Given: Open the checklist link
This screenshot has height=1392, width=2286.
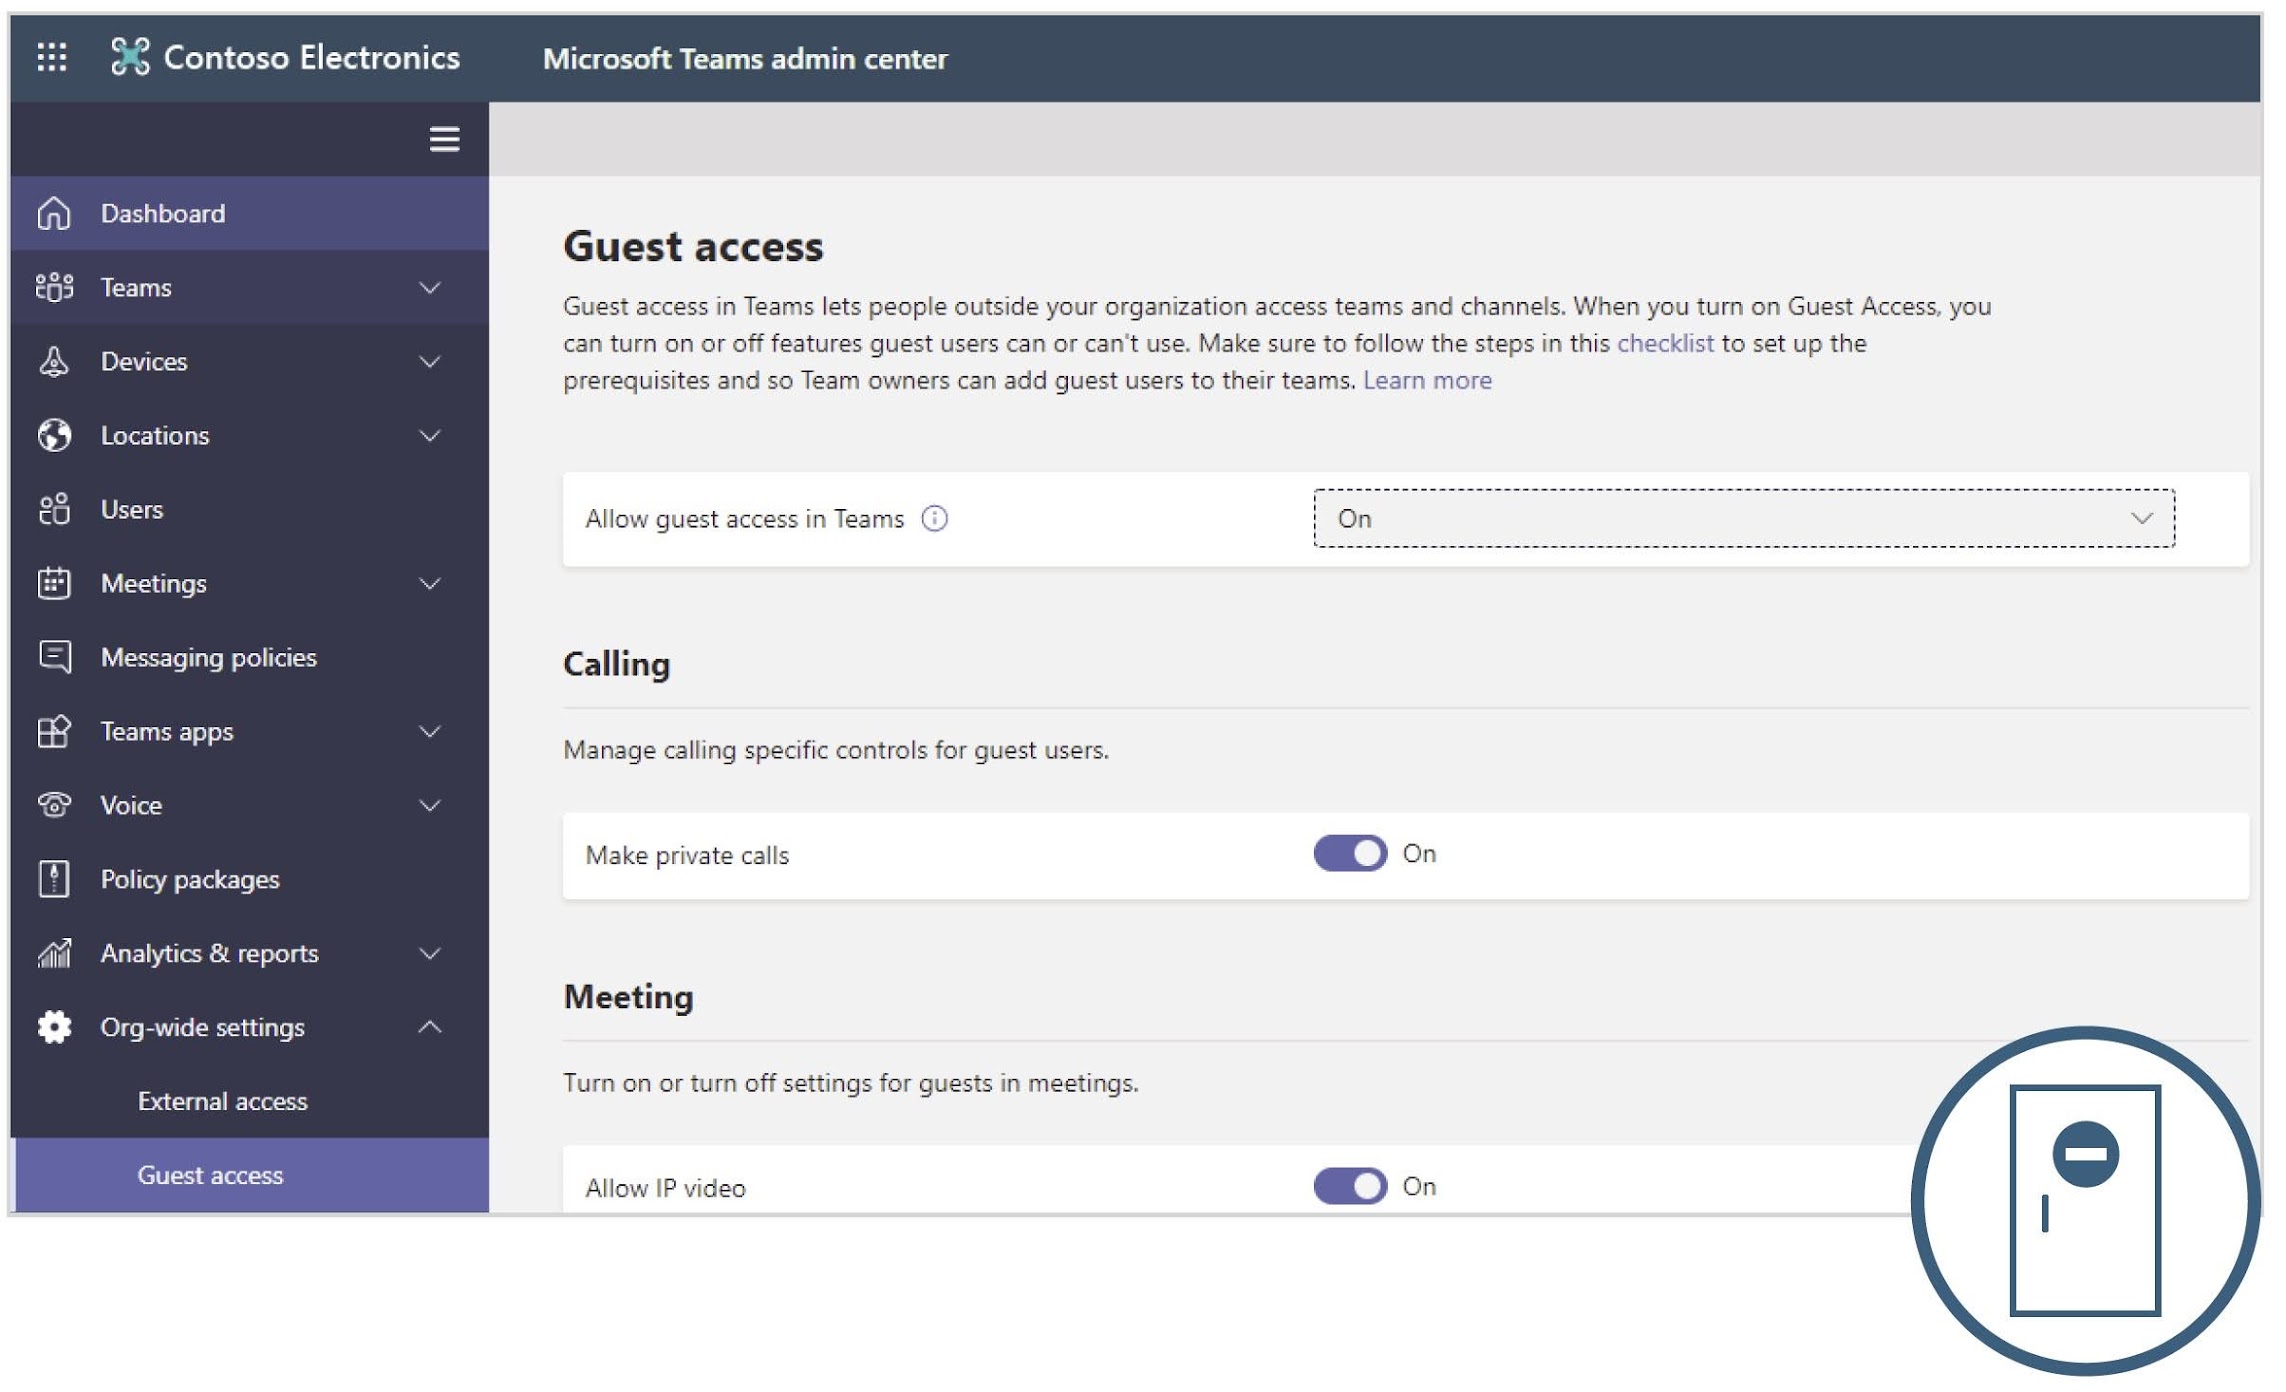Looking at the screenshot, I should pos(1664,343).
